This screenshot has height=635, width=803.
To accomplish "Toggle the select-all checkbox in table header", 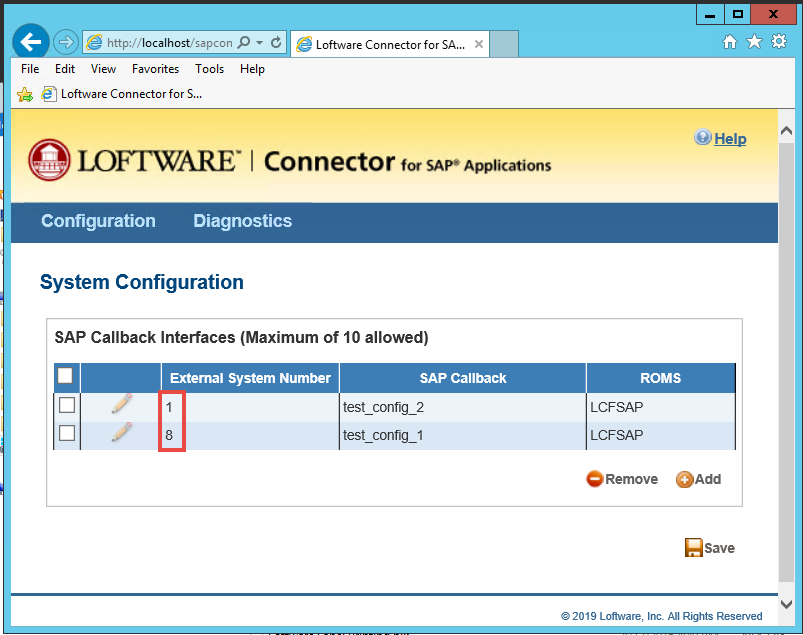I will [x=65, y=376].
